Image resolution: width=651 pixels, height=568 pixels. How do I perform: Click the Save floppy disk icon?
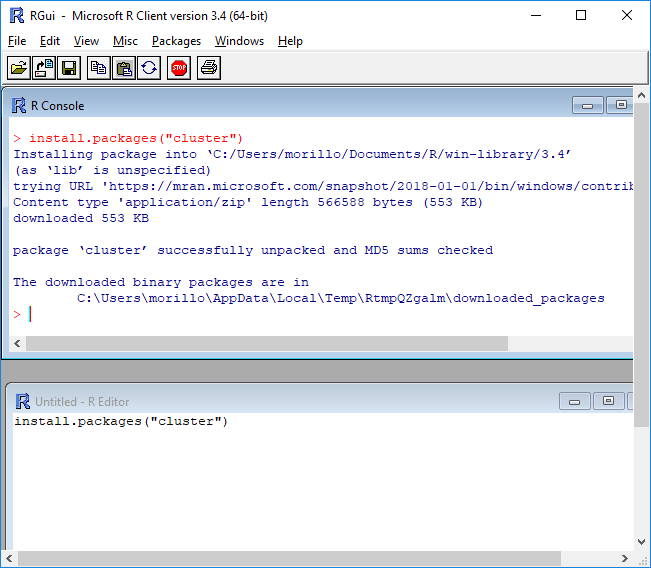(x=69, y=68)
